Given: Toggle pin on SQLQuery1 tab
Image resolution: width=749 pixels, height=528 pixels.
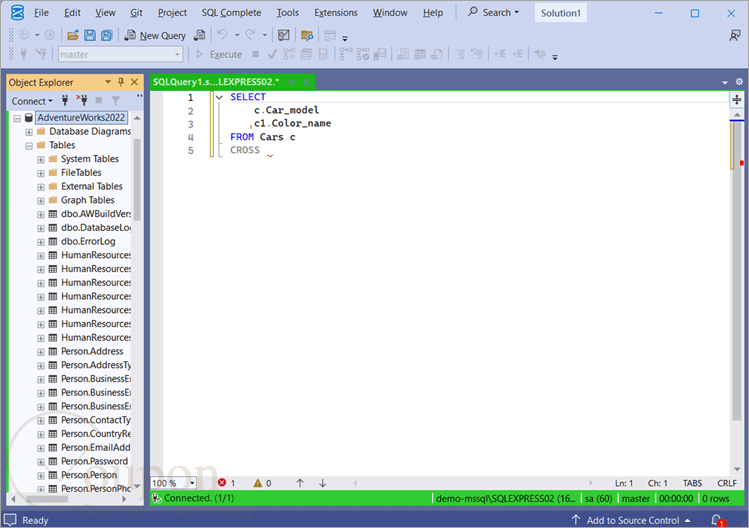Looking at the screenshot, I should [292, 82].
